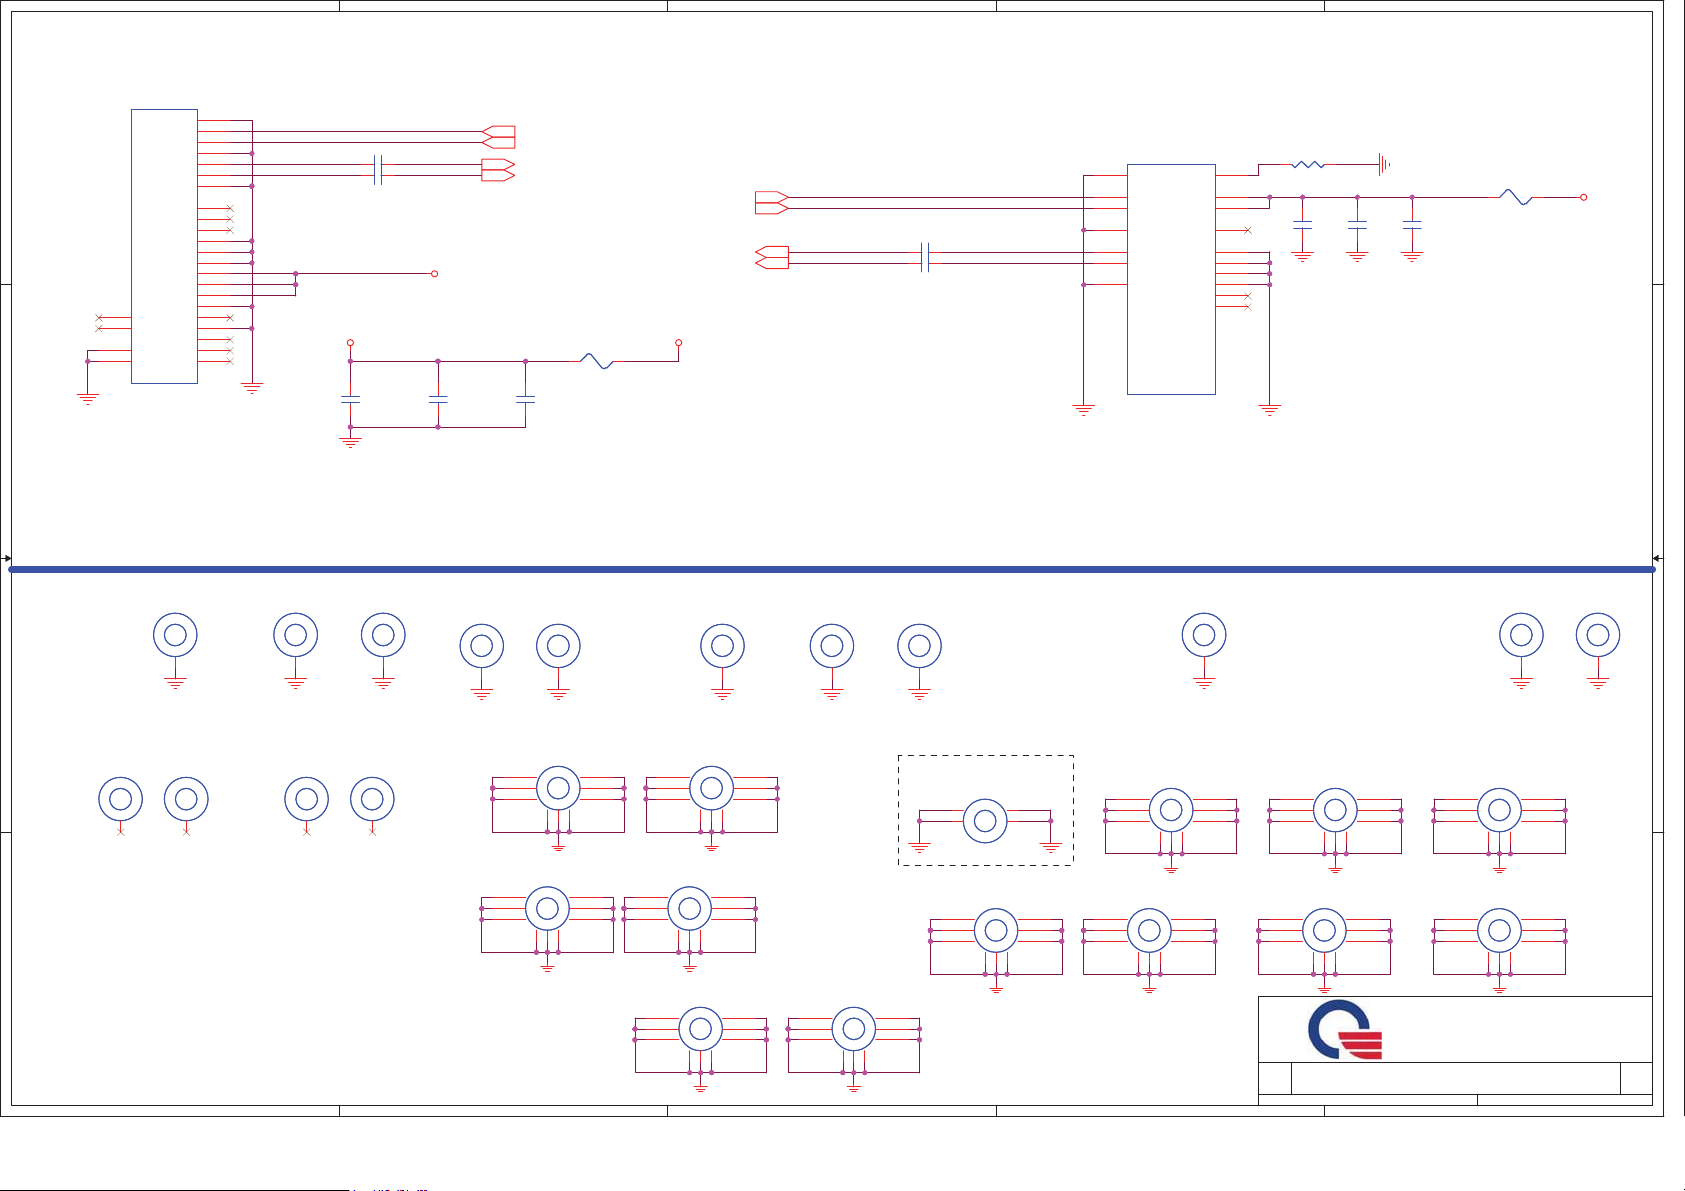Select the right-pointing off-page connectors beside the left capacitor
1685x1191 pixels.
coord(498,170)
